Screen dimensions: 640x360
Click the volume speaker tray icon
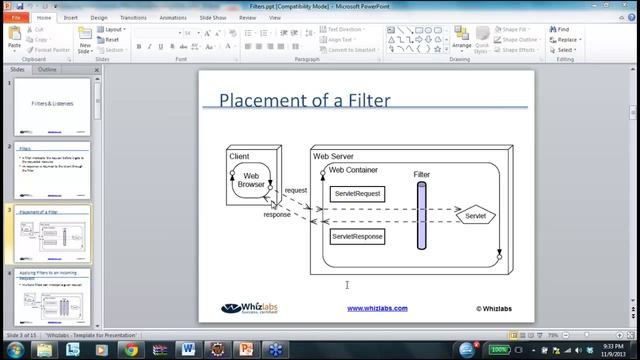[578, 350]
